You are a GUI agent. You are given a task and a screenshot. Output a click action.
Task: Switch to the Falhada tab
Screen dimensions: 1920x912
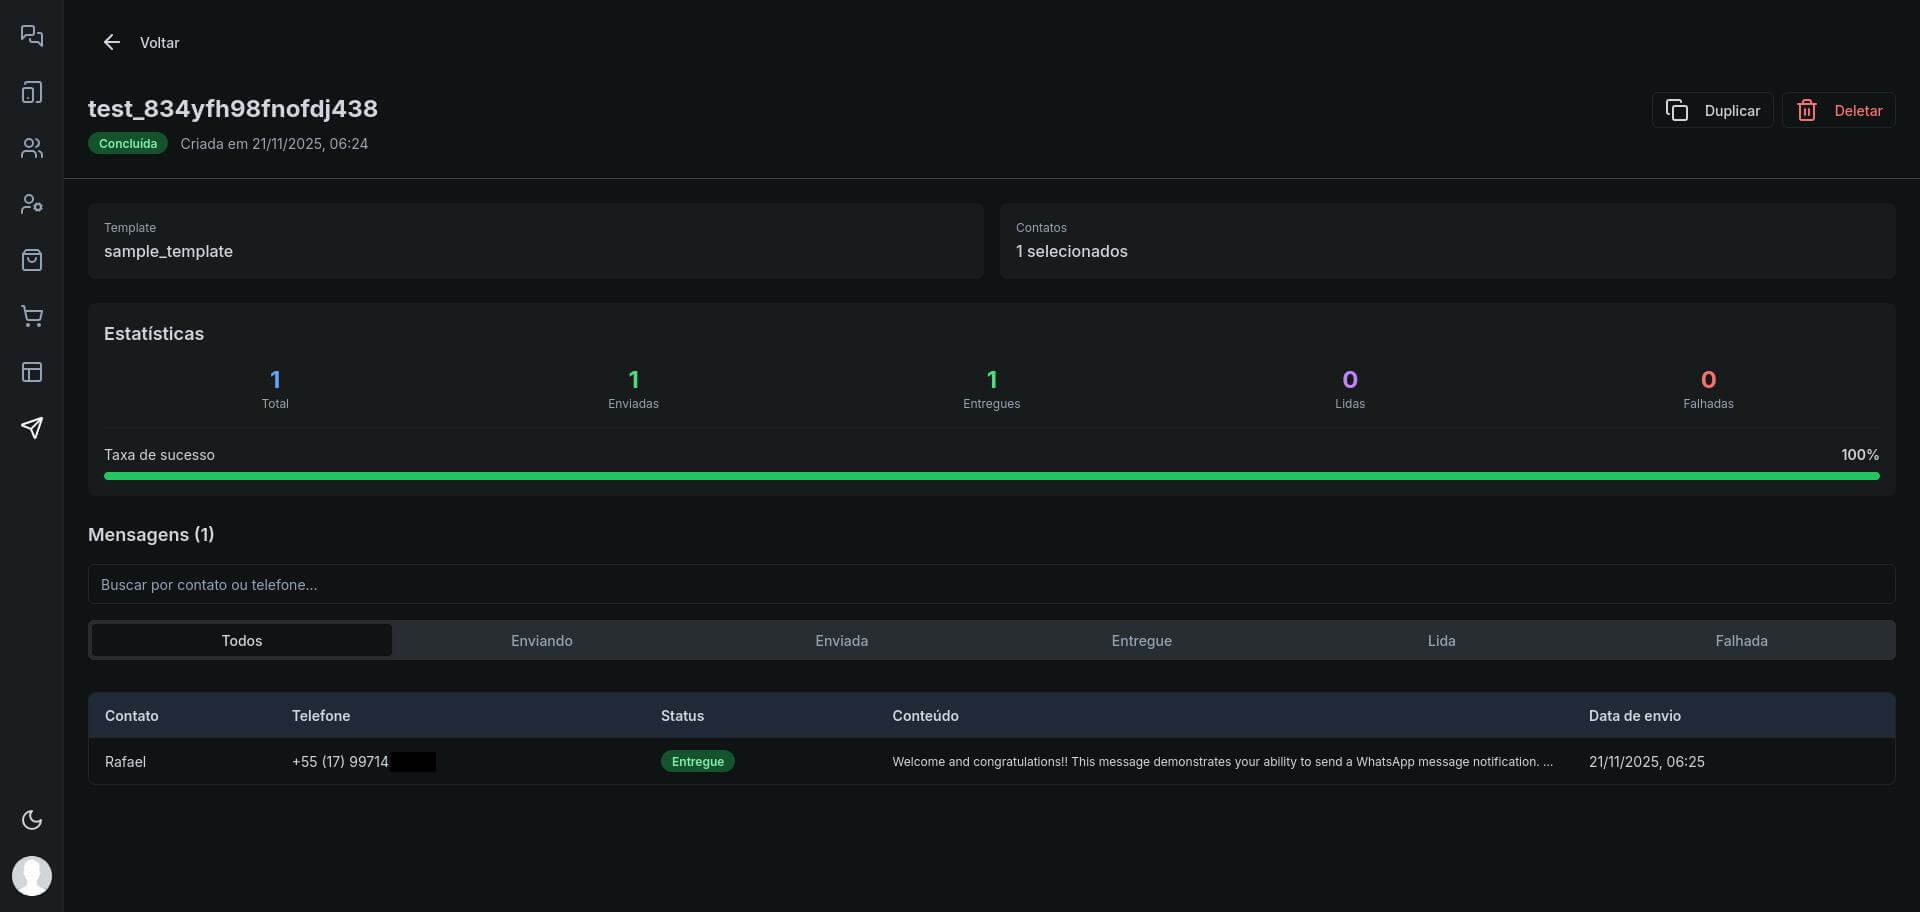pos(1741,640)
